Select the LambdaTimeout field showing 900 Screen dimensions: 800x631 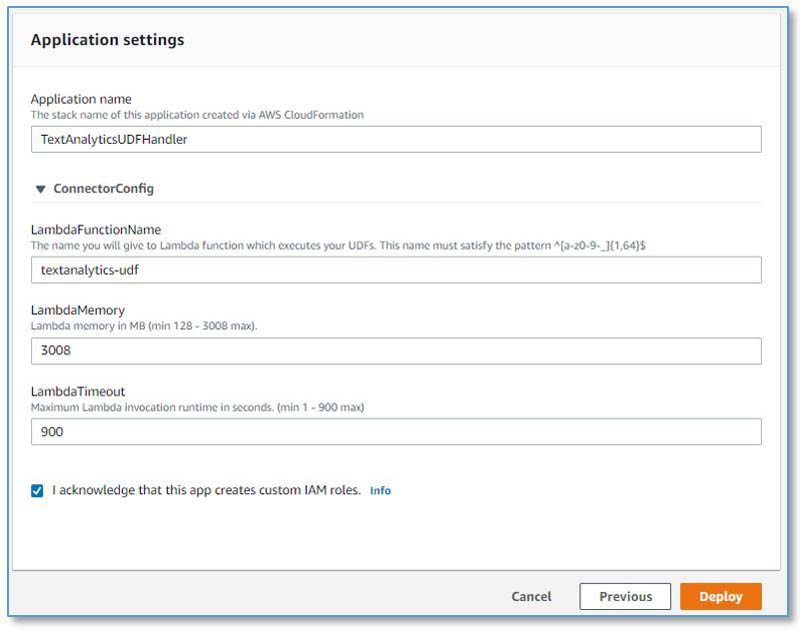(396, 432)
